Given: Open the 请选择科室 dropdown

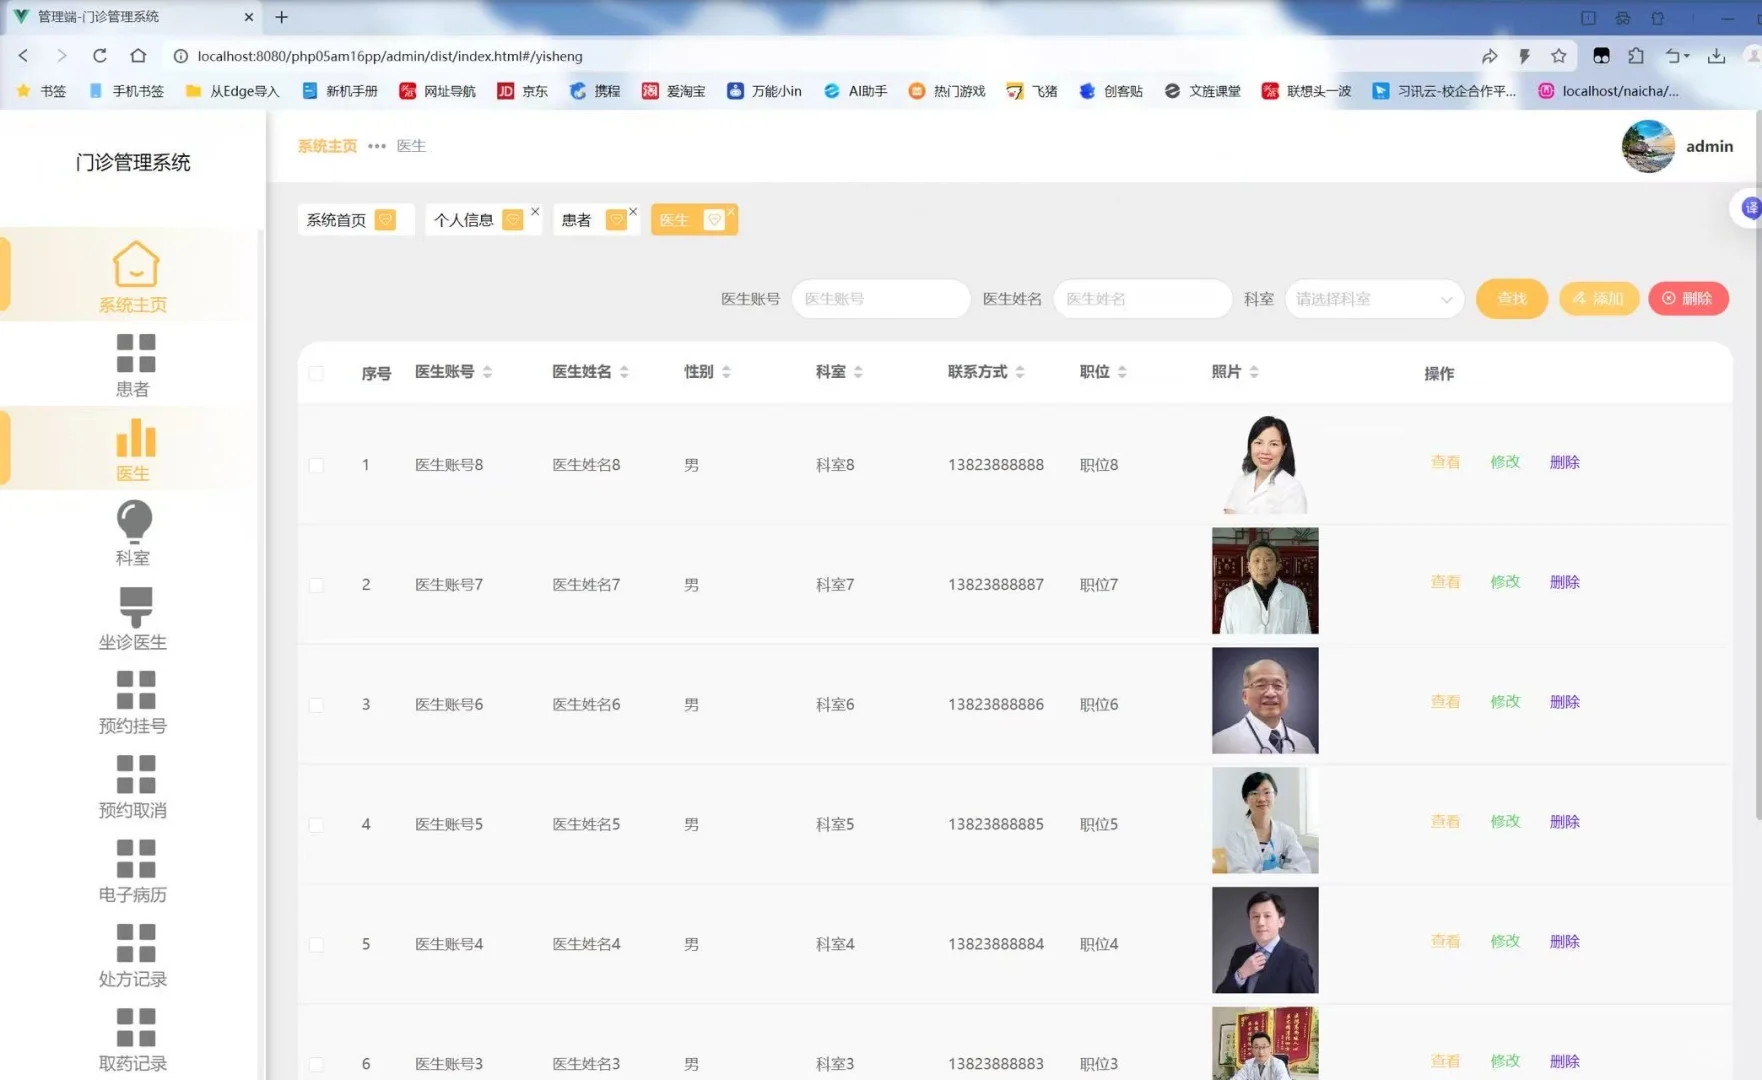Looking at the screenshot, I should pos(1374,298).
